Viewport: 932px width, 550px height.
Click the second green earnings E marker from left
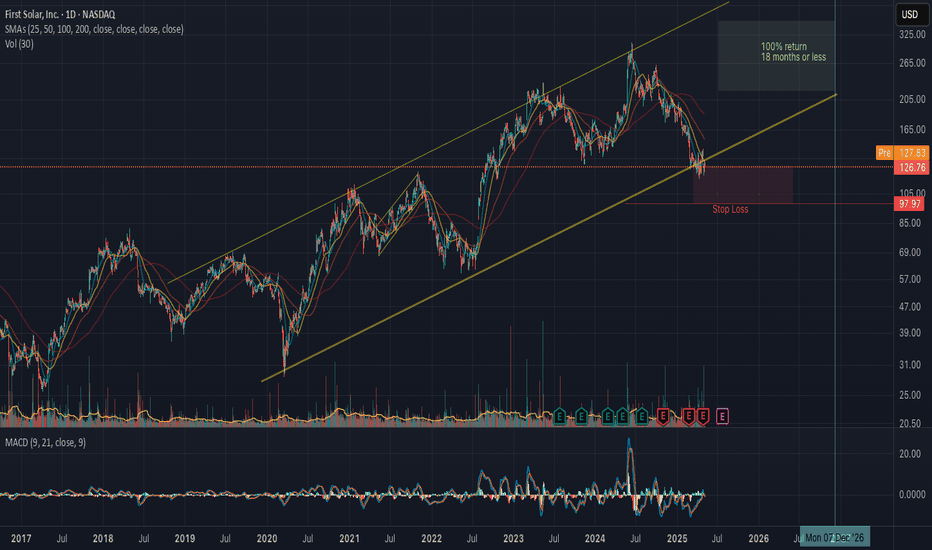tap(581, 416)
